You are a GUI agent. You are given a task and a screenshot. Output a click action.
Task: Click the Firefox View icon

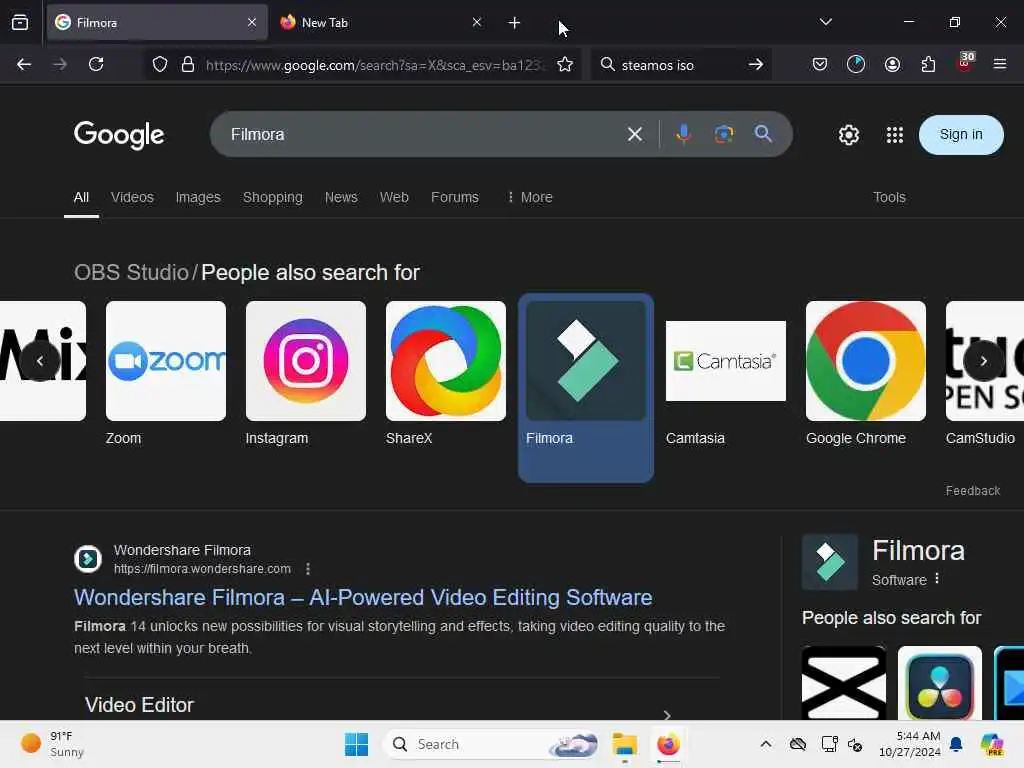pos(20,22)
